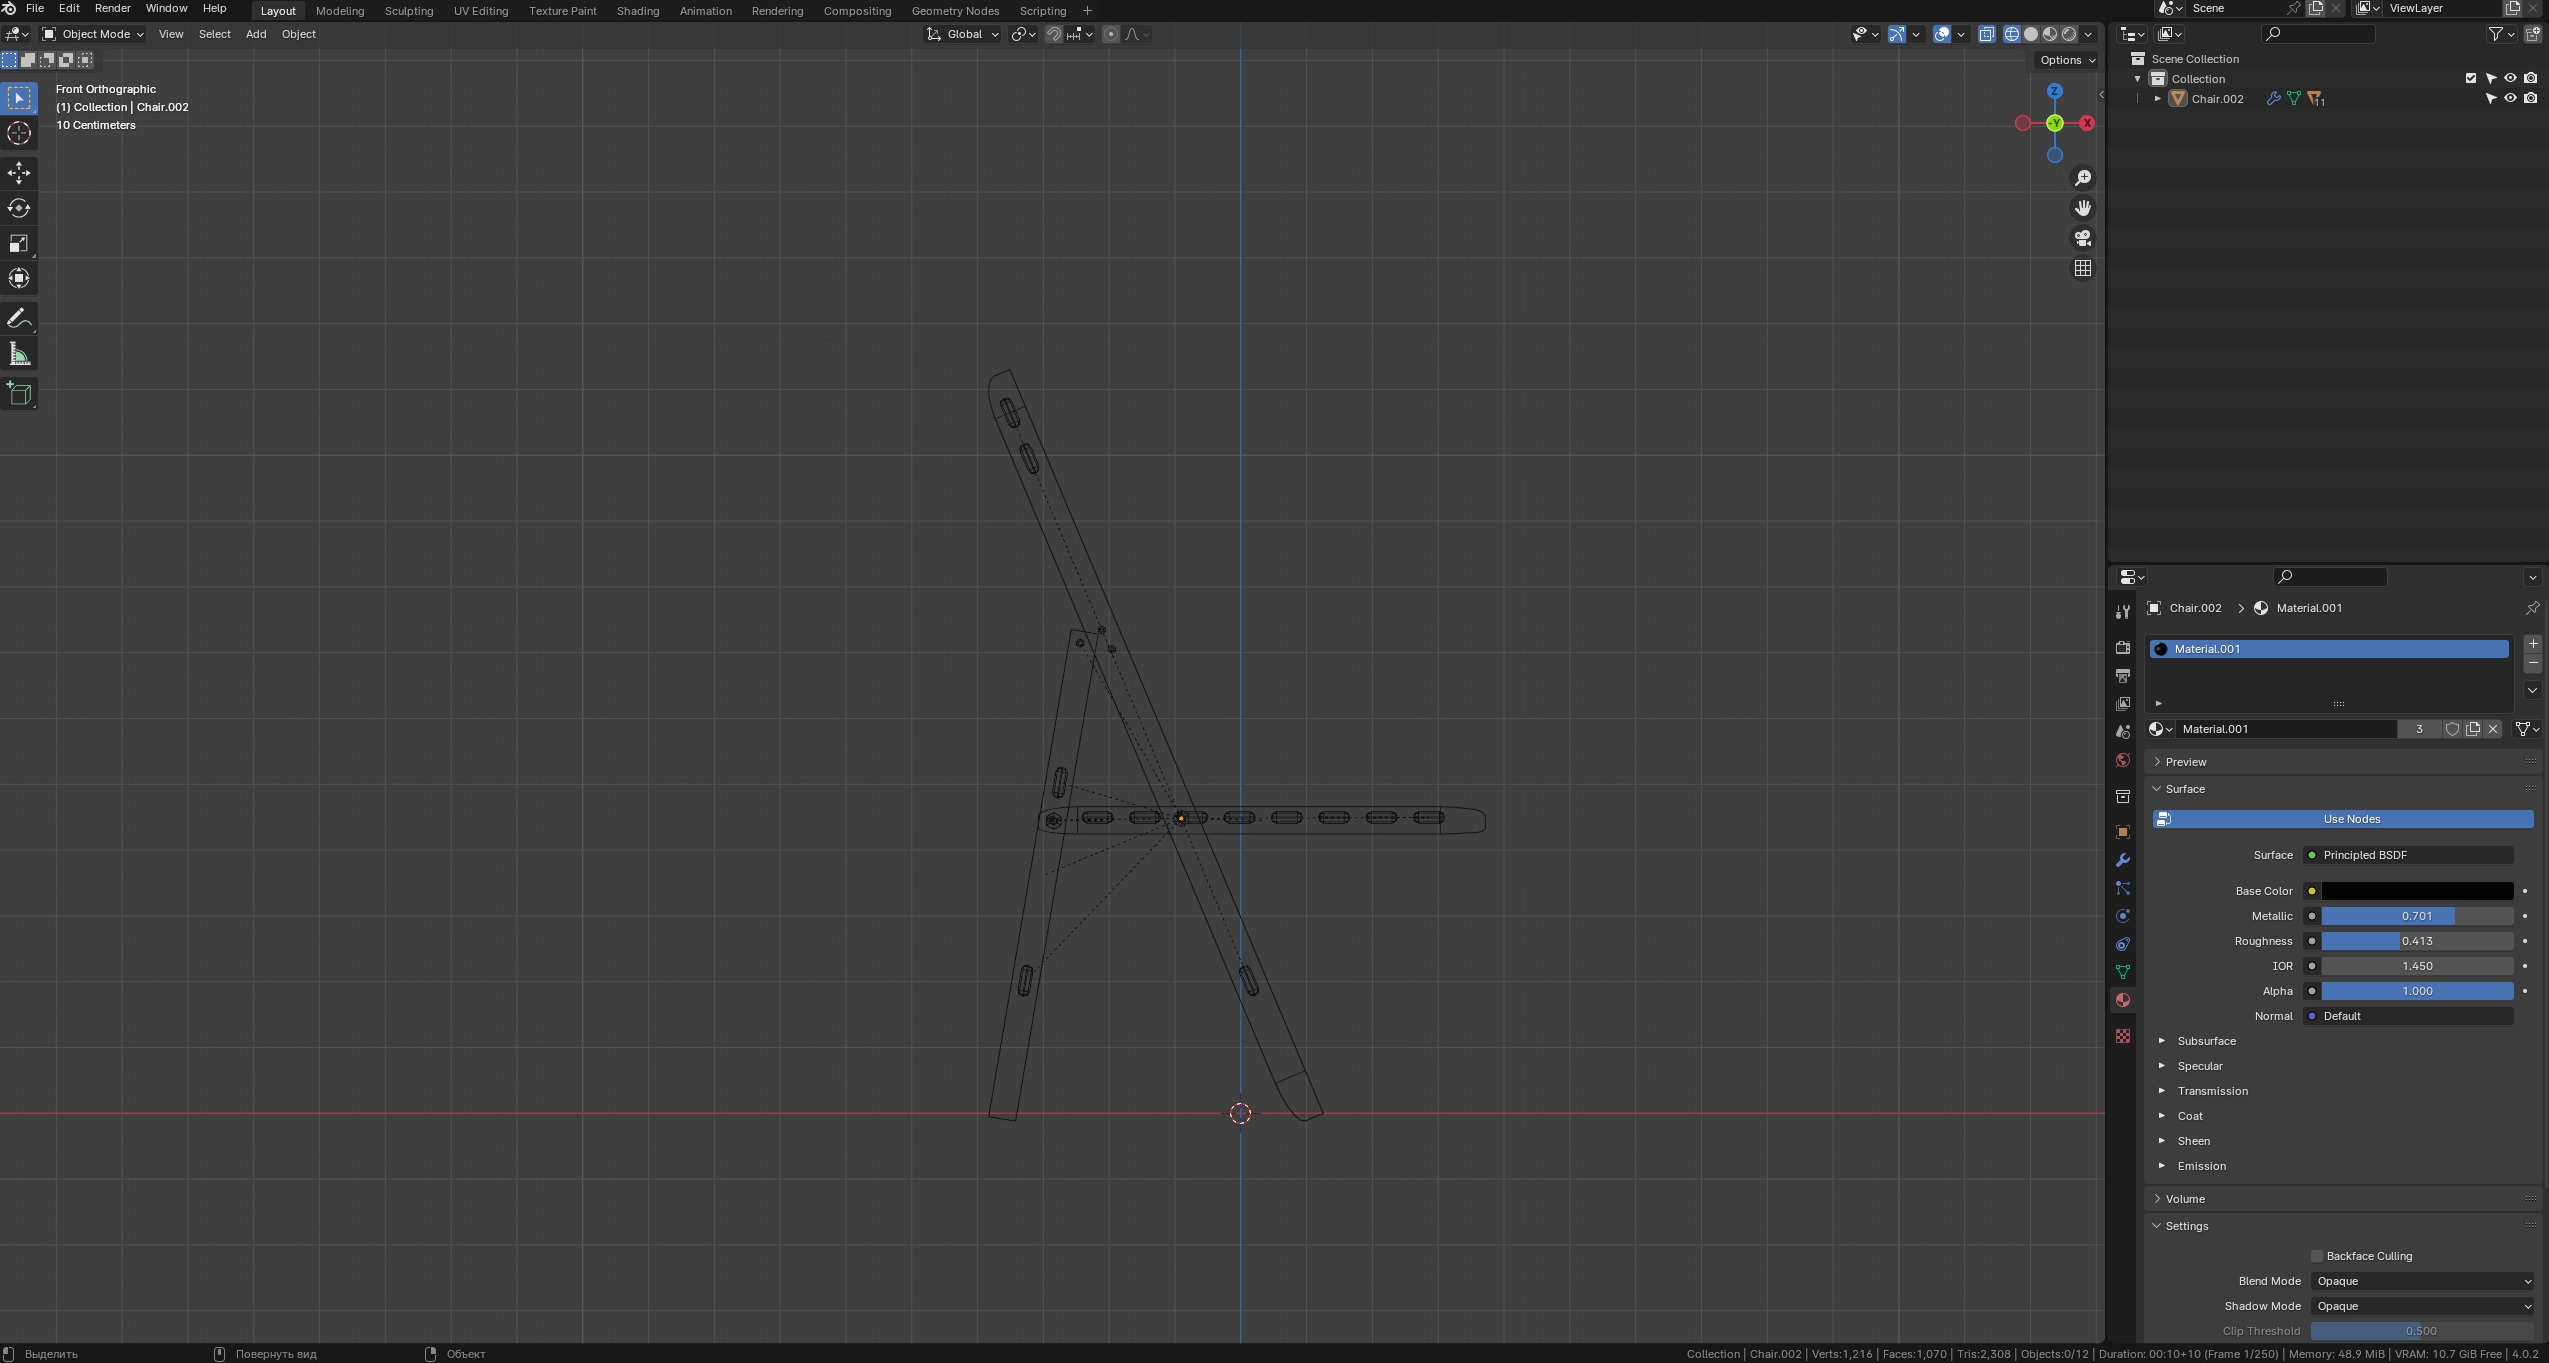Add a new material slot with the plus button
The image size is (2549, 1363).
pyautogui.click(x=2533, y=644)
